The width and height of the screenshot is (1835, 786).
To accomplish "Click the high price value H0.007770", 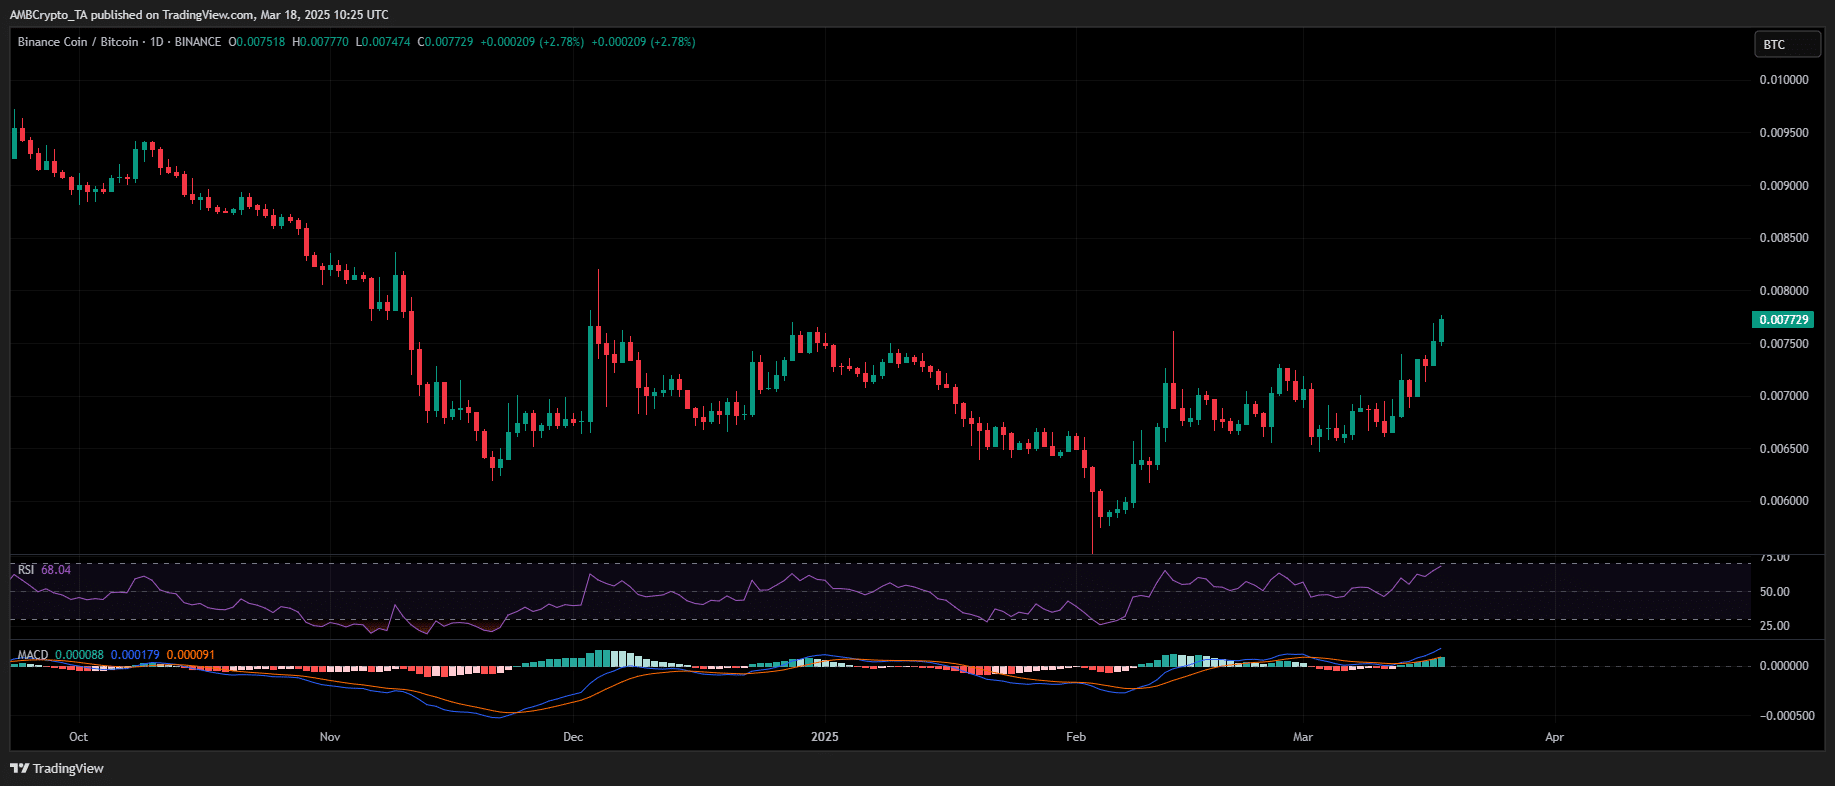I will [320, 42].
